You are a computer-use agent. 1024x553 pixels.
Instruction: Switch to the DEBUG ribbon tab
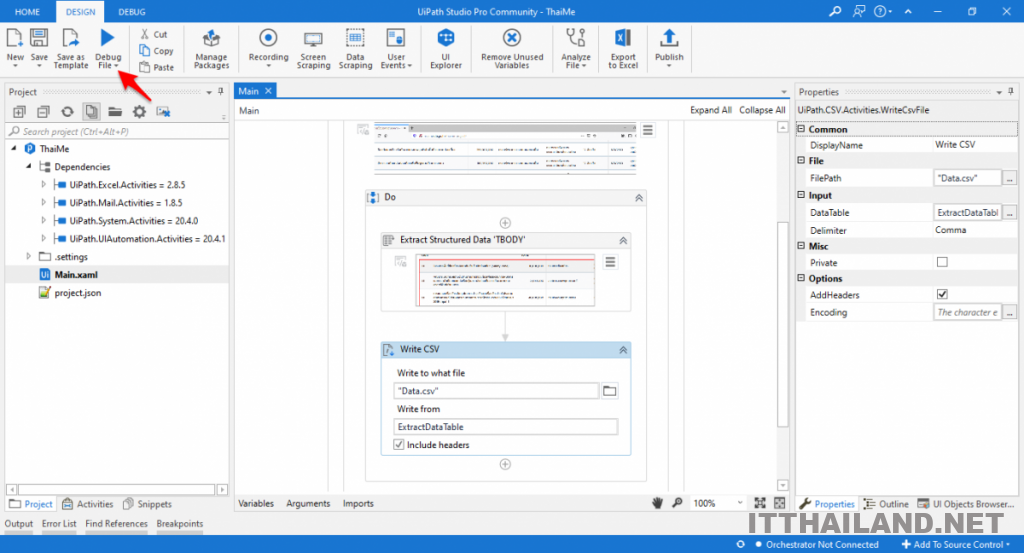click(132, 12)
